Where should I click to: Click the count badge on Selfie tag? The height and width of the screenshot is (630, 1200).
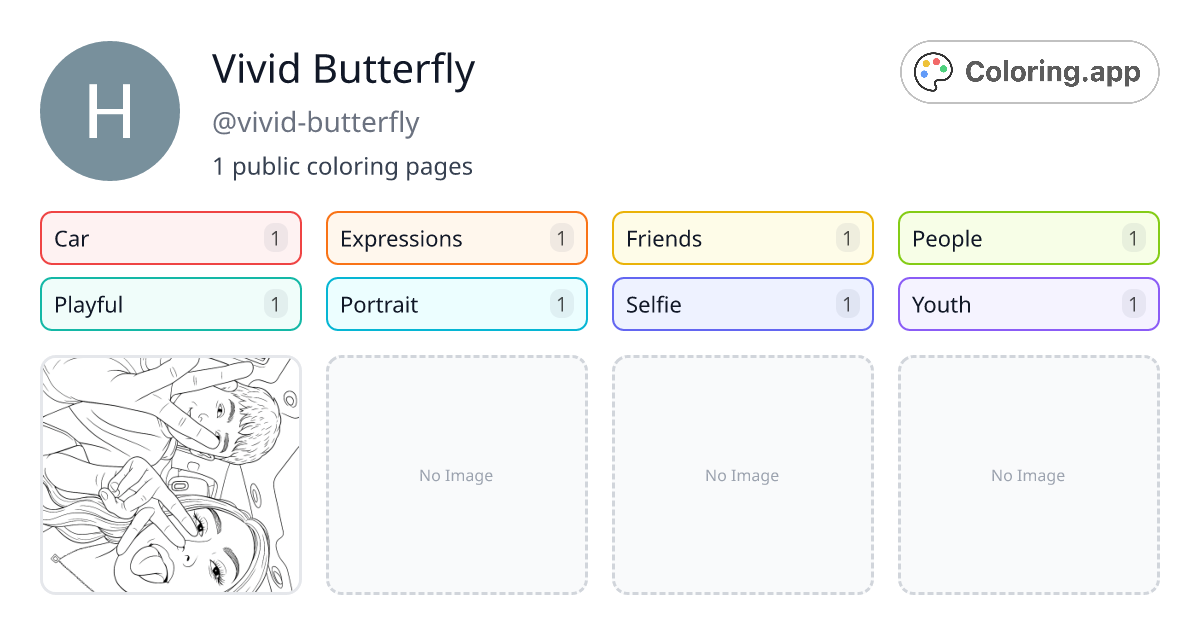point(846,304)
